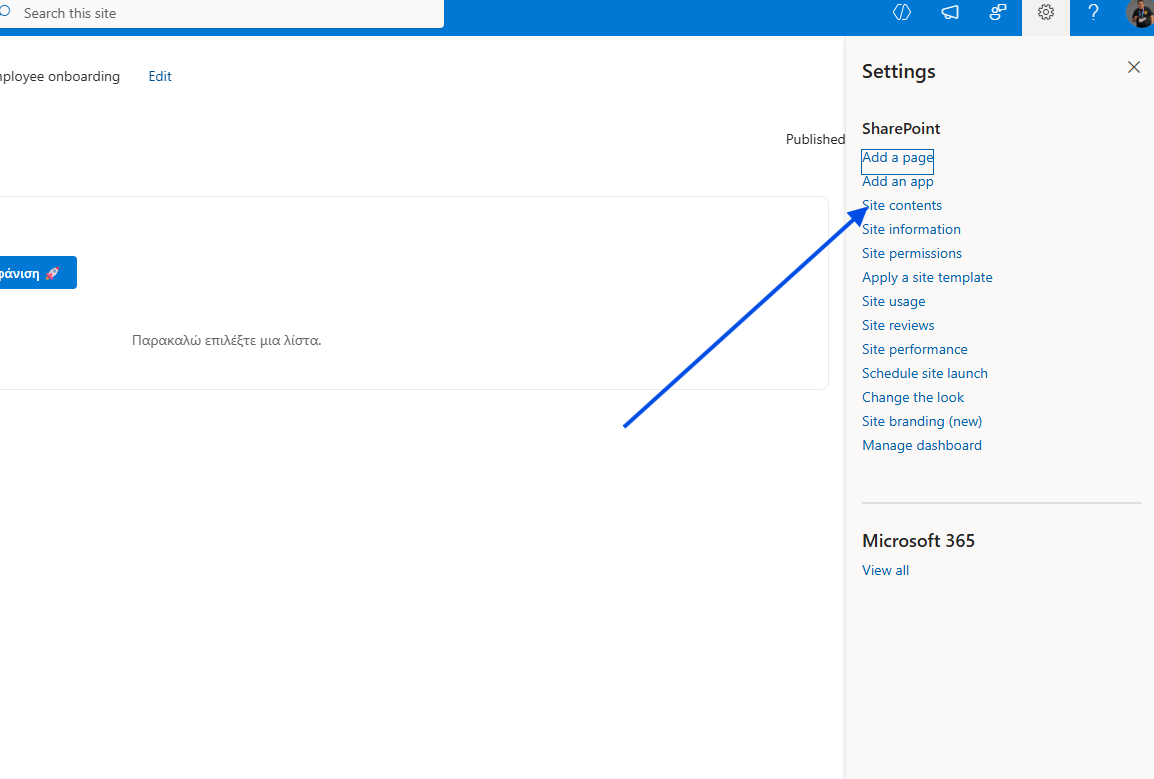Image resolution: width=1154 pixels, height=779 pixels.
Task: Open Change the look
Action: tap(913, 398)
